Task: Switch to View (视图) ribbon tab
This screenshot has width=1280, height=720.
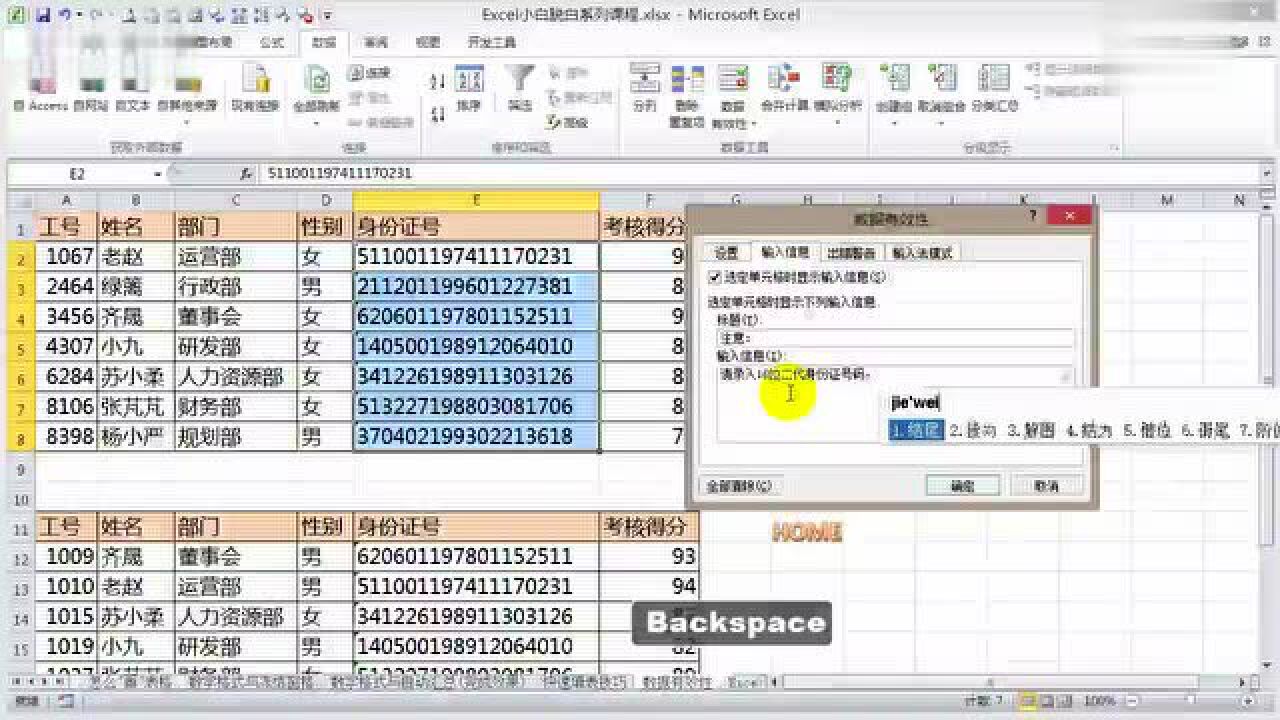Action: 428,43
